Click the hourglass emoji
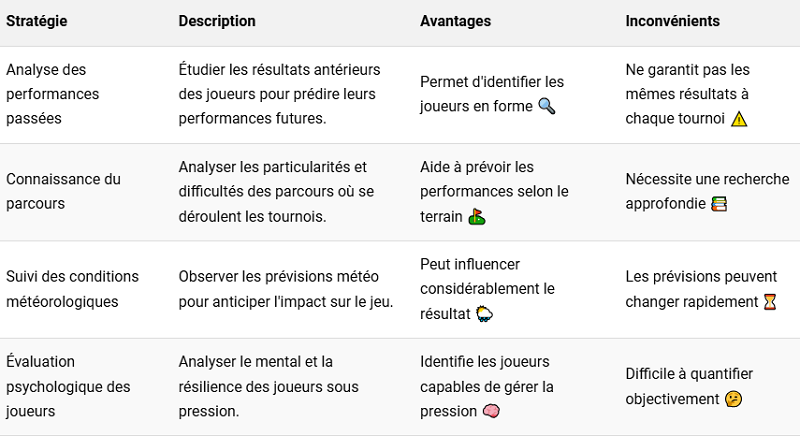Image resolution: width=800 pixels, height=436 pixels. tap(770, 302)
